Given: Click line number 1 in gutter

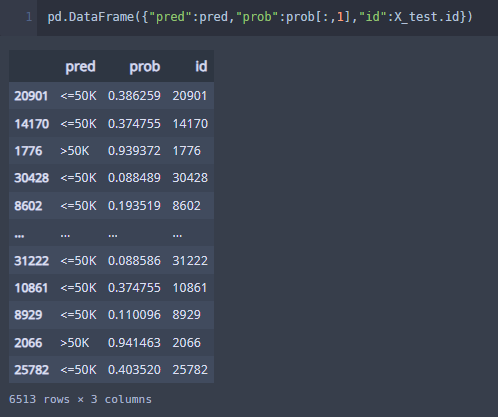Looking at the screenshot, I should tap(29, 17).
